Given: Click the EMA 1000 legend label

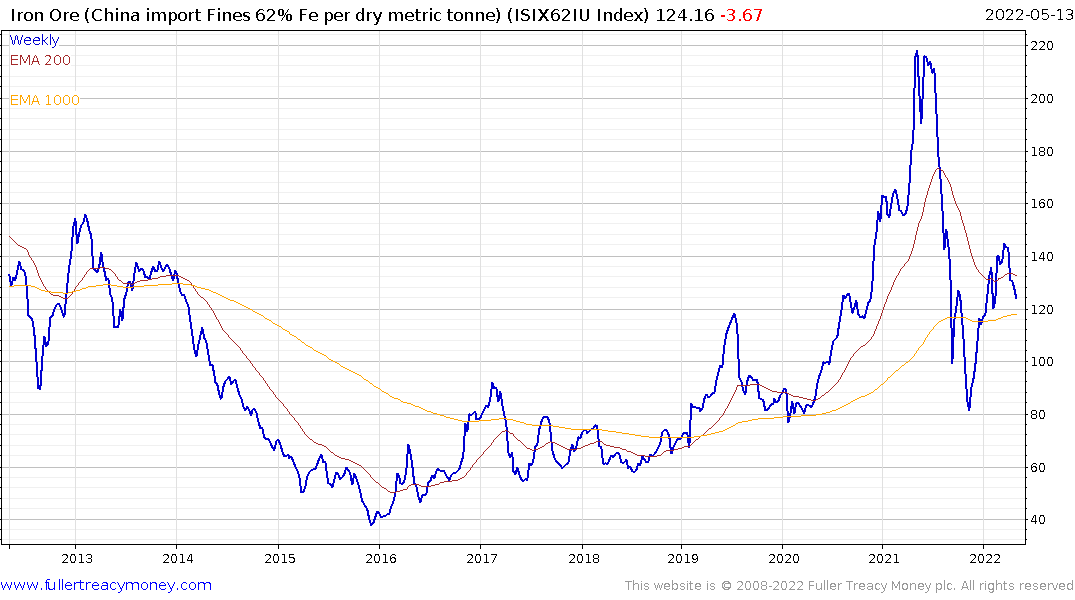Looking at the screenshot, I should click(x=45, y=100).
